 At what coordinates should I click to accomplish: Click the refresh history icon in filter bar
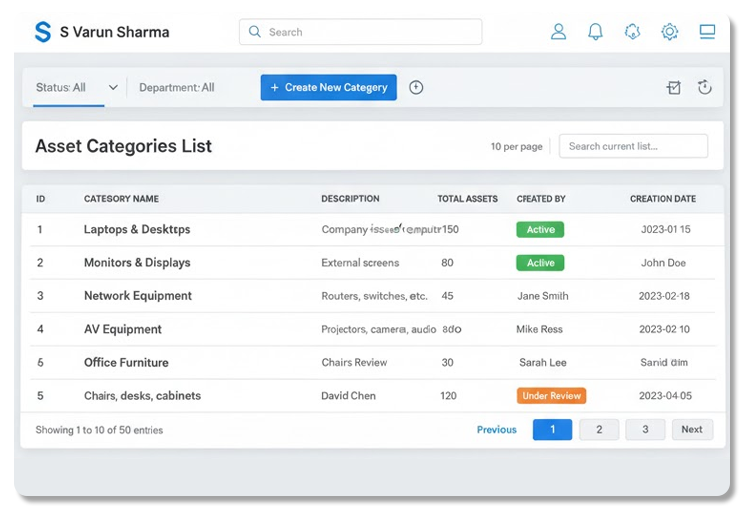704,88
